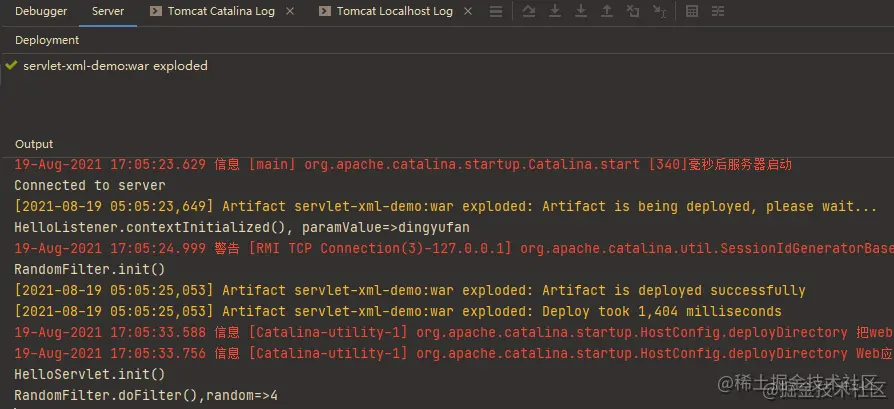Click the 'HelloServlet.init()' output line
The image size is (894, 409).
pos(90,375)
